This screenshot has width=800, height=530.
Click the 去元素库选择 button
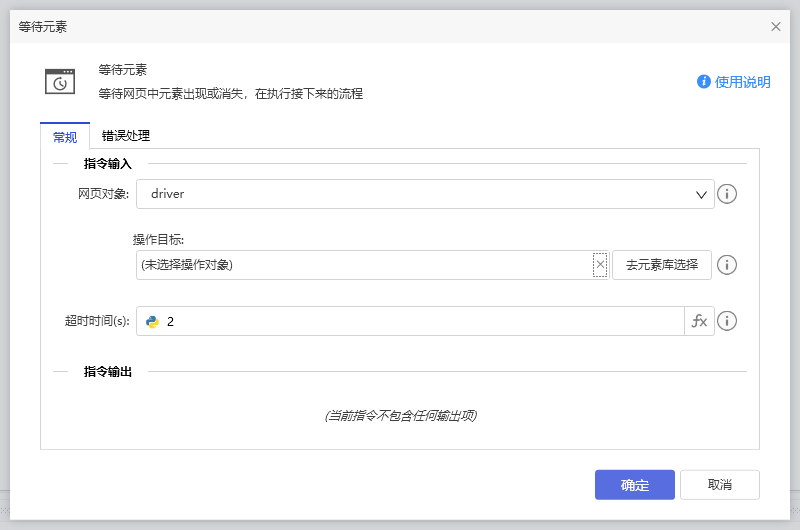(662, 265)
